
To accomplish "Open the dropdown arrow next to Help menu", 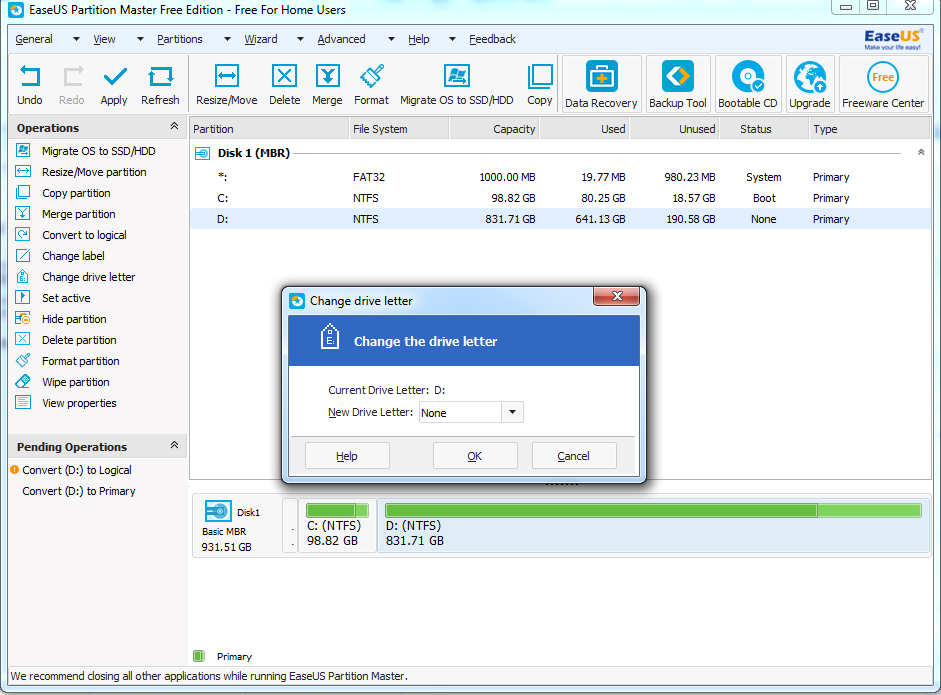I will pyautogui.click(x=452, y=39).
